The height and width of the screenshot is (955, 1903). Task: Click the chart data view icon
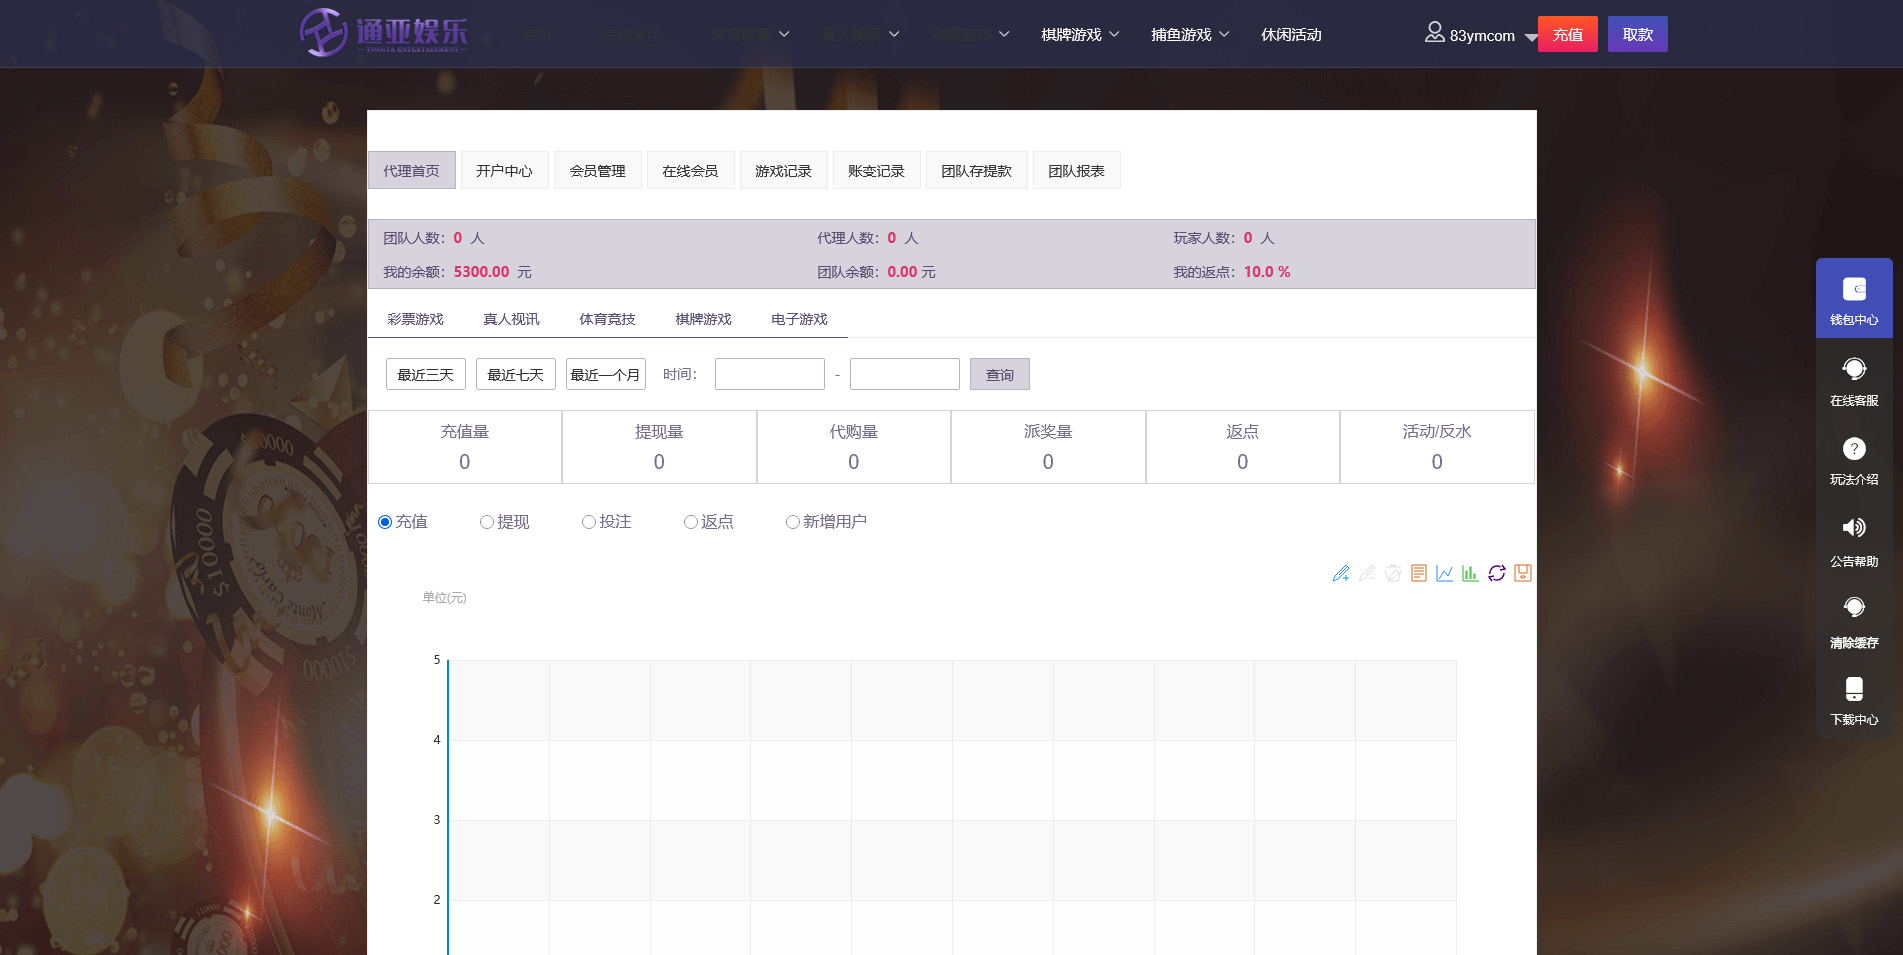pos(1418,573)
